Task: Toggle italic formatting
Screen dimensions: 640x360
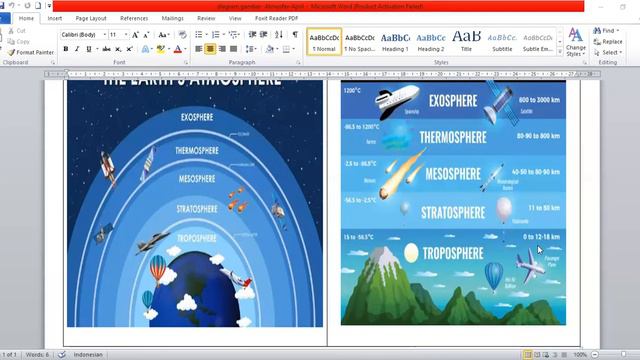Action: tap(77, 49)
